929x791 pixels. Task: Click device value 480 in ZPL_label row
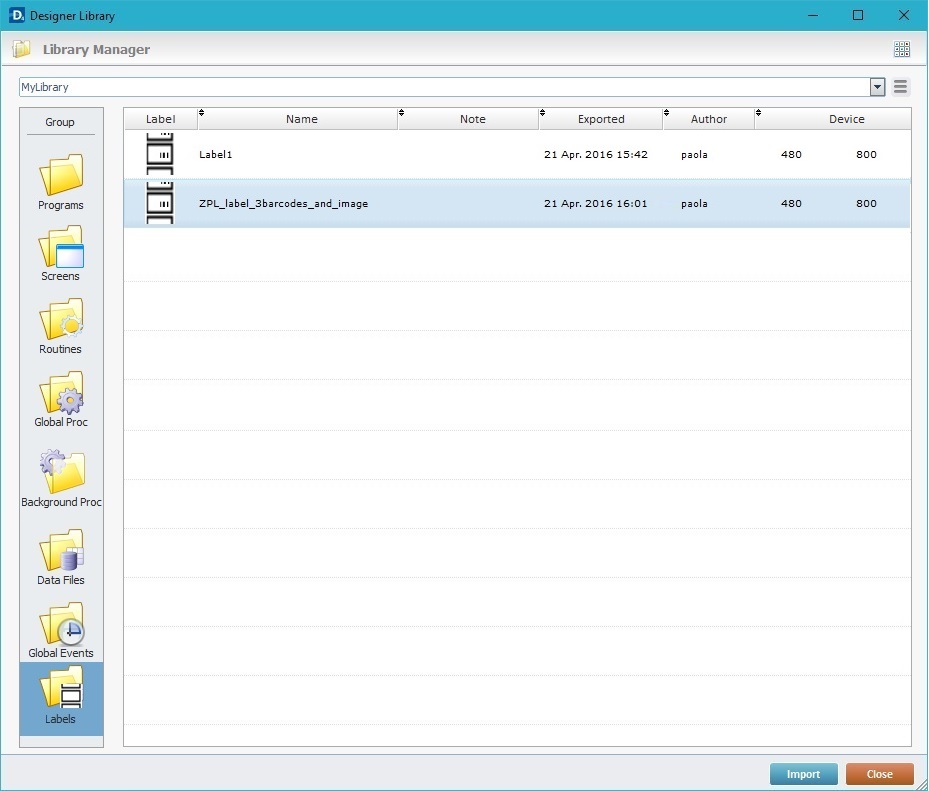pos(791,204)
